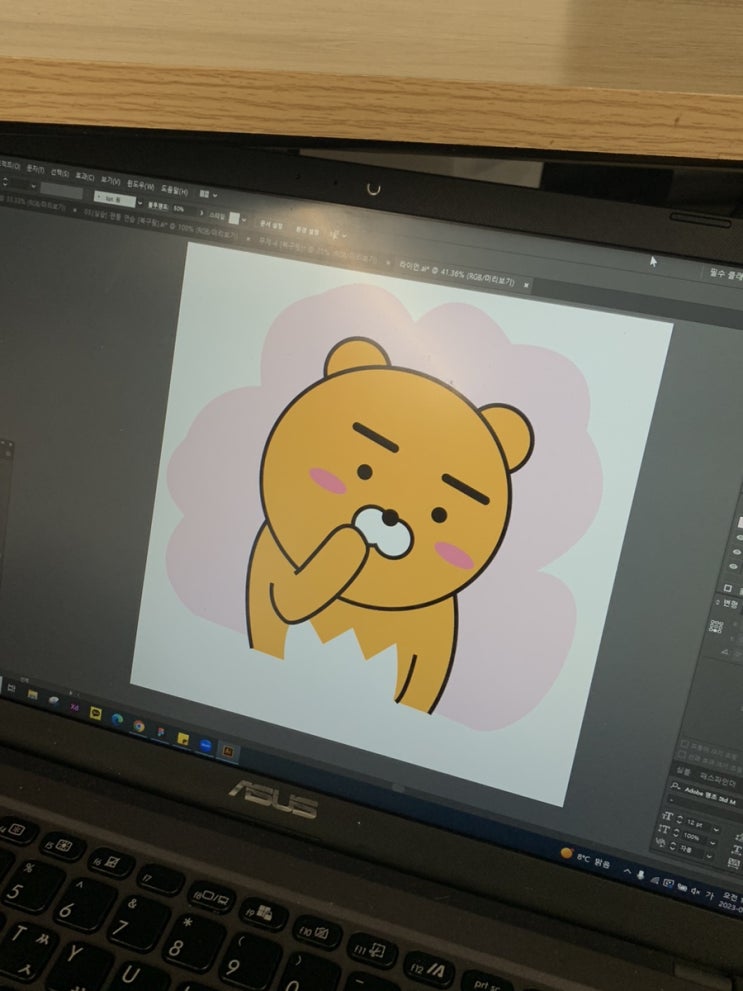Click the font size TT icon
Viewport: 743px width, 991px height.
[x=667, y=817]
